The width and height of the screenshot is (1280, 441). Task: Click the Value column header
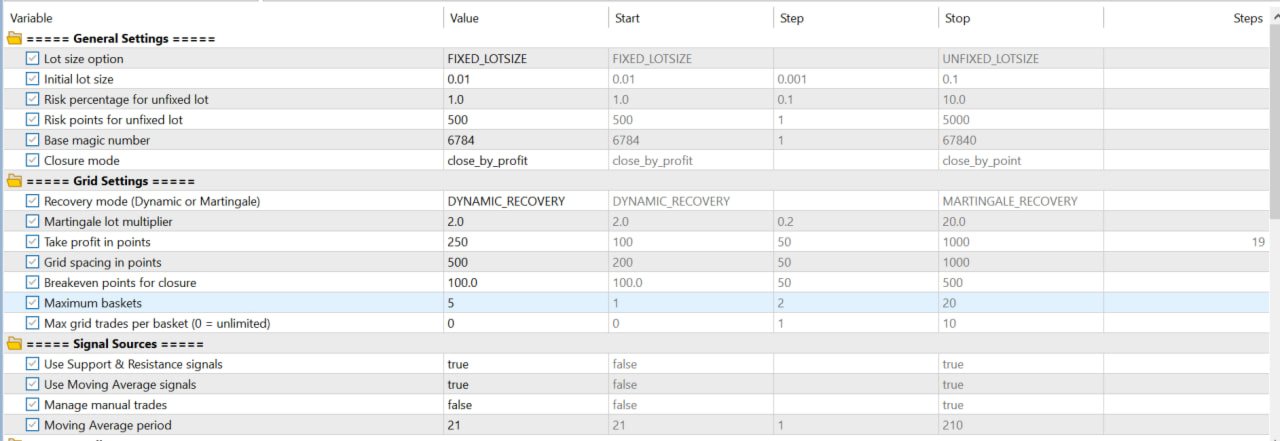tap(525, 18)
